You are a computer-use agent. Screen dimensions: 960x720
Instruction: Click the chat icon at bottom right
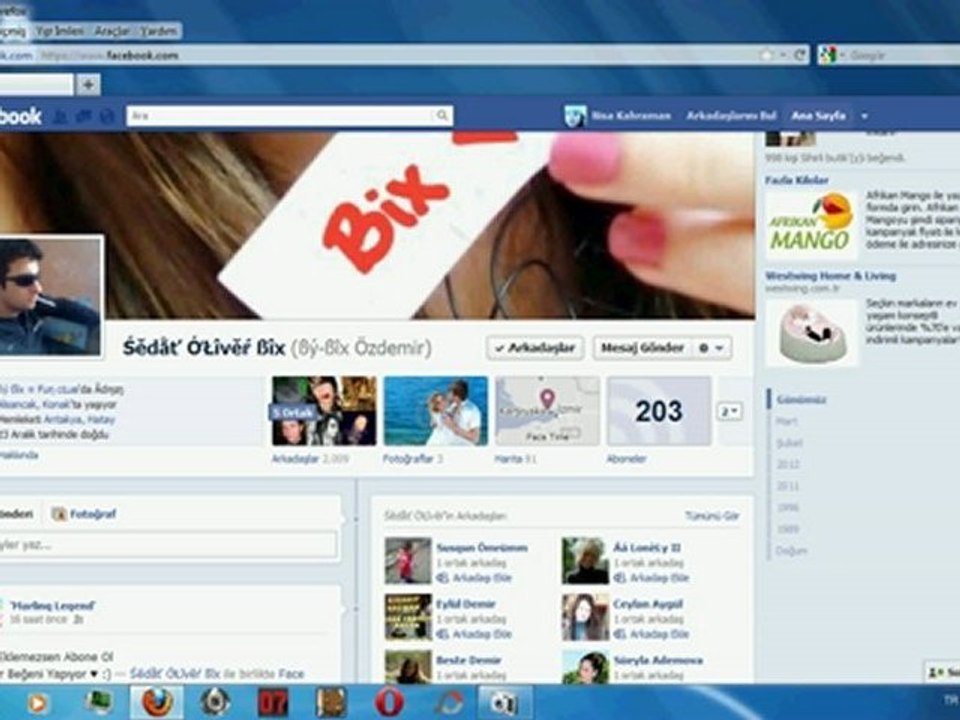point(935,672)
